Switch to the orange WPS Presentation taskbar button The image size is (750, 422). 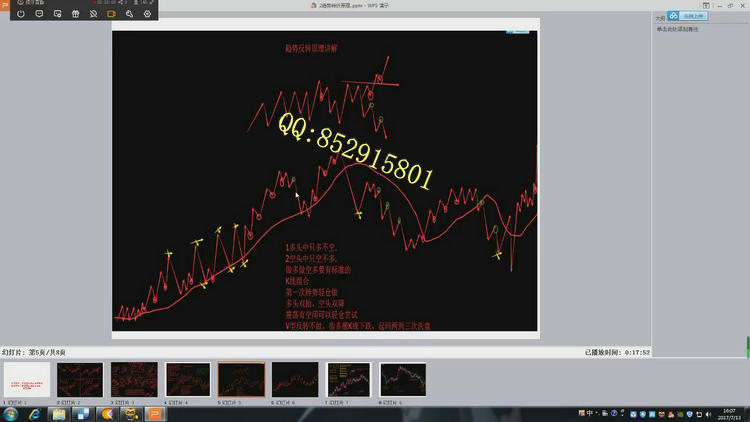155,413
